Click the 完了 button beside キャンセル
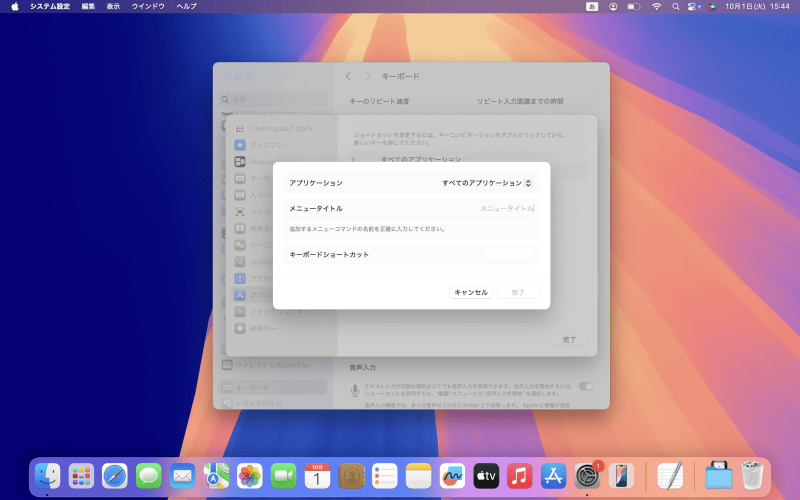Viewport: 800px width, 500px height. click(x=518, y=292)
